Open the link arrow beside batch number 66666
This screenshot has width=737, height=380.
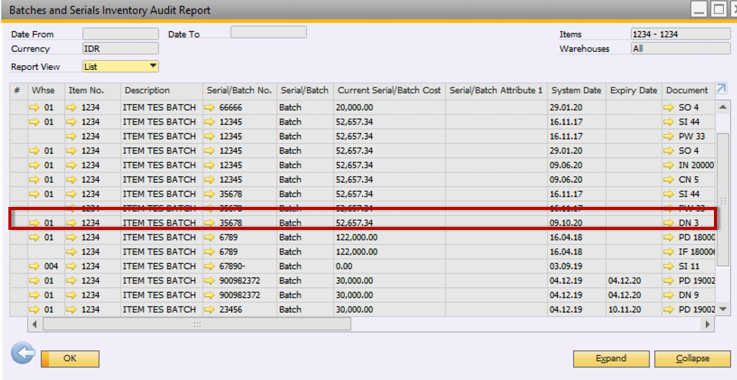[x=210, y=108]
